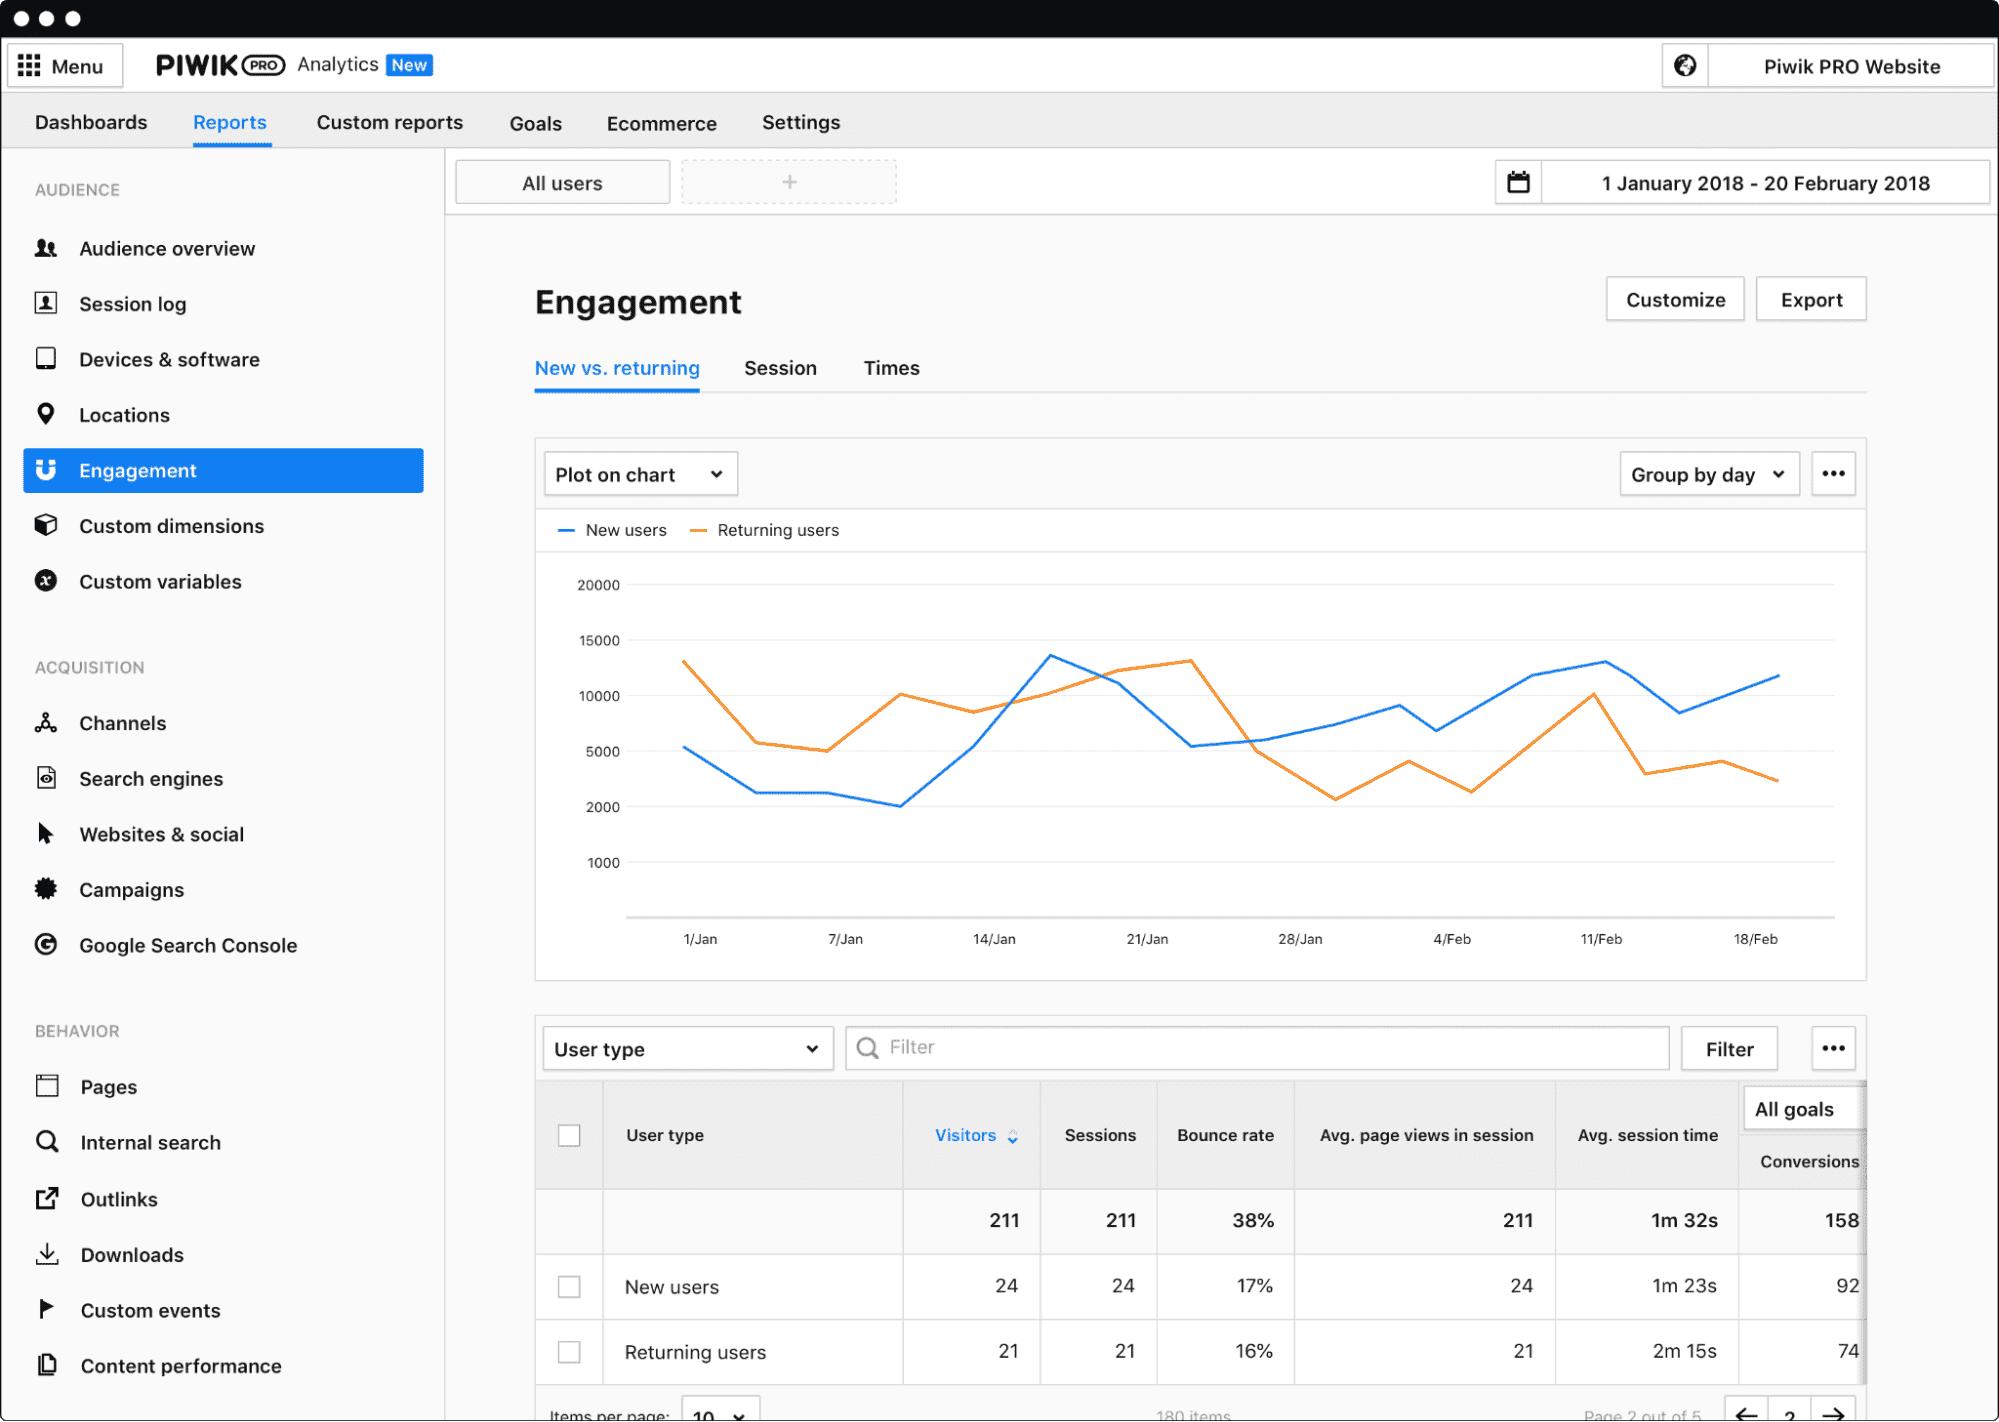1999x1422 pixels.
Task: Click the Campaigns icon
Action: coord(48,888)
